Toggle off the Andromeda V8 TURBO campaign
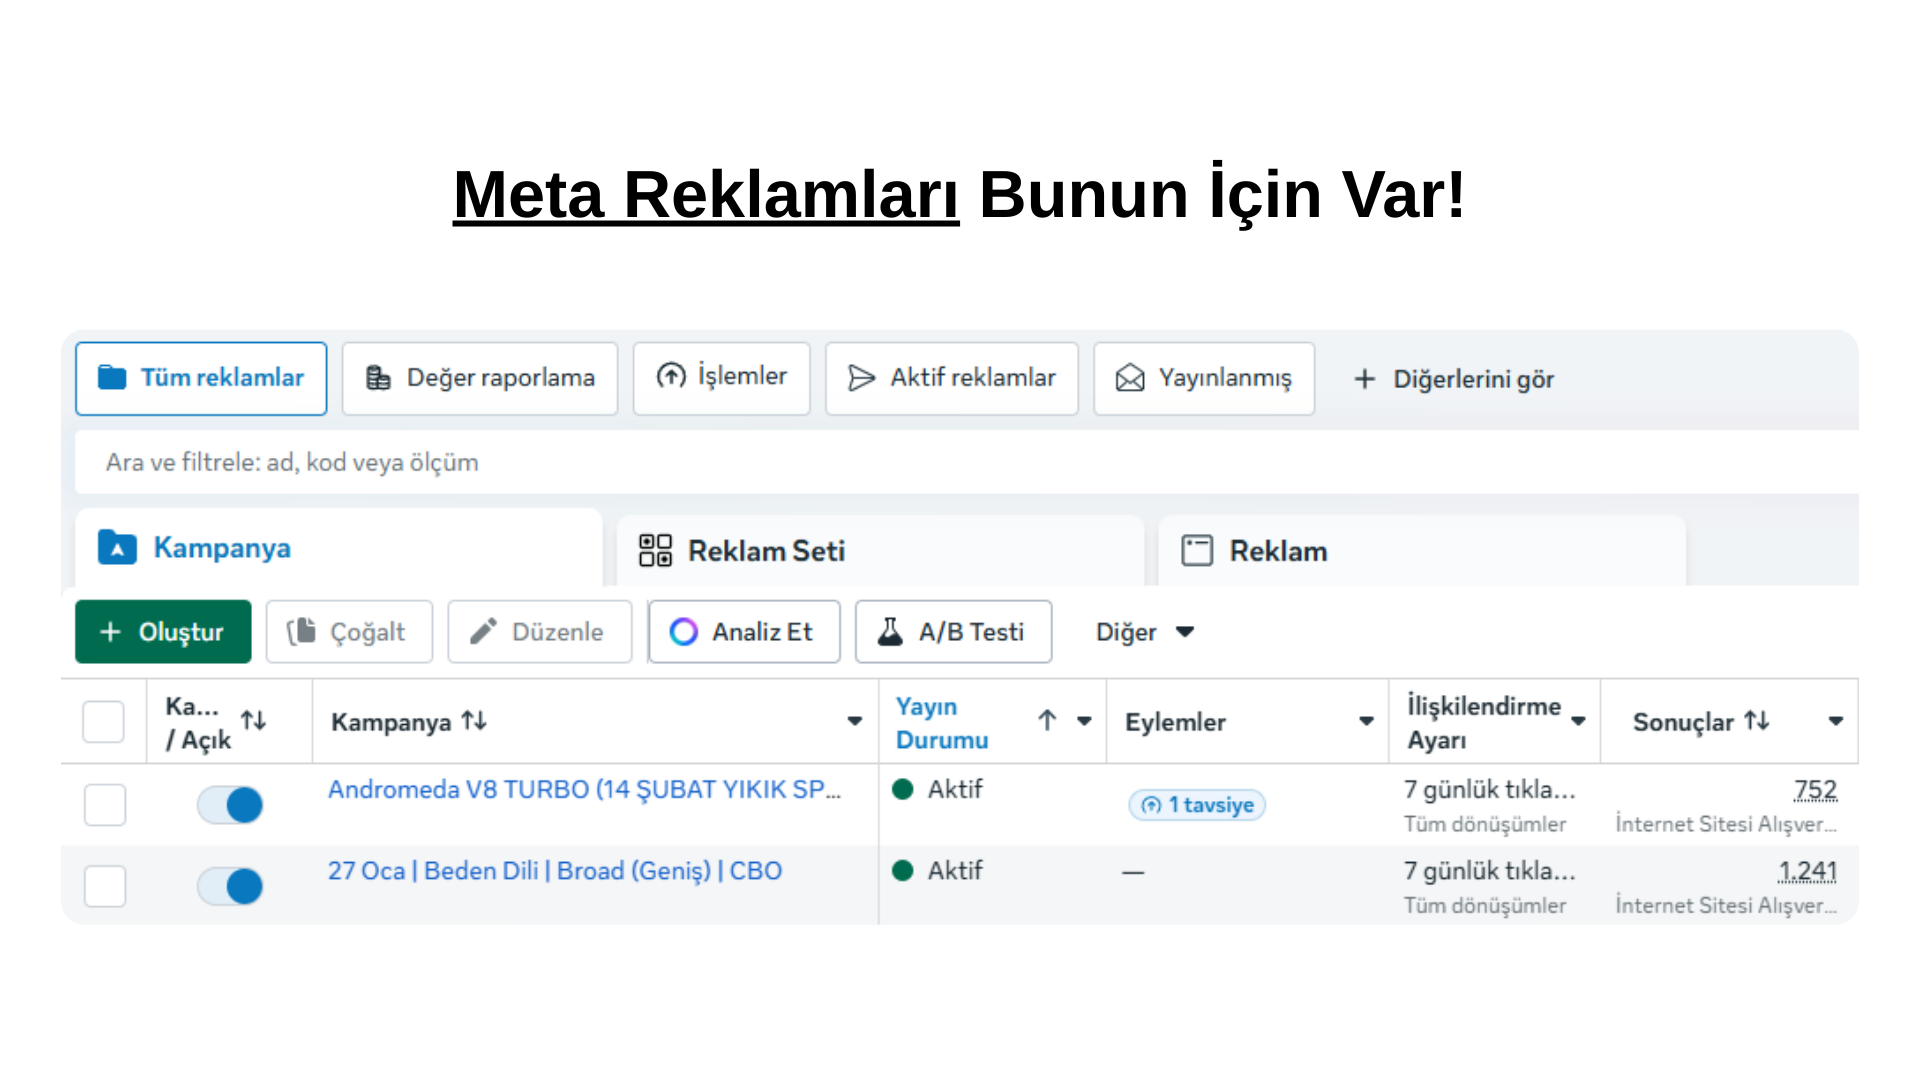1920x1080 pixels. tap(230, 804)
